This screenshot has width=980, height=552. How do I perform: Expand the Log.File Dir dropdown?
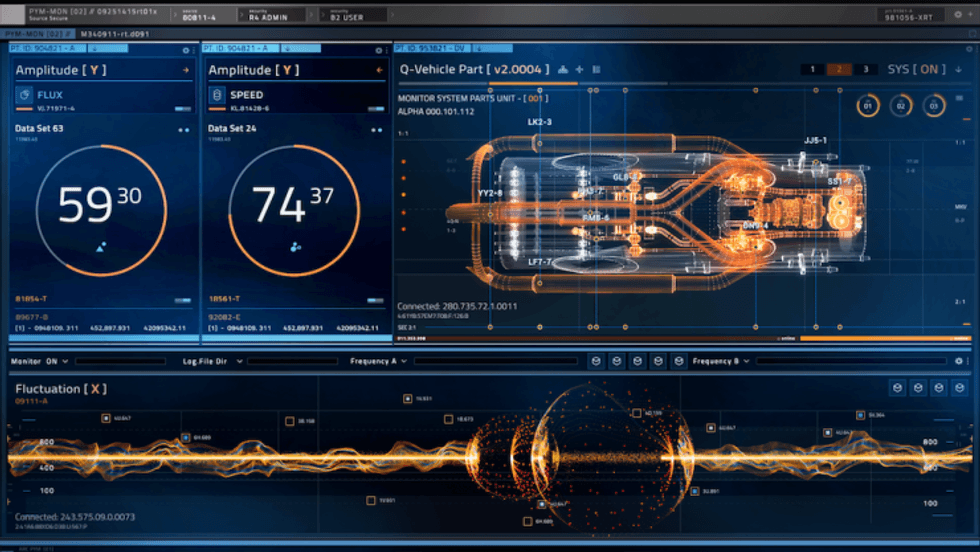(239, 361)
